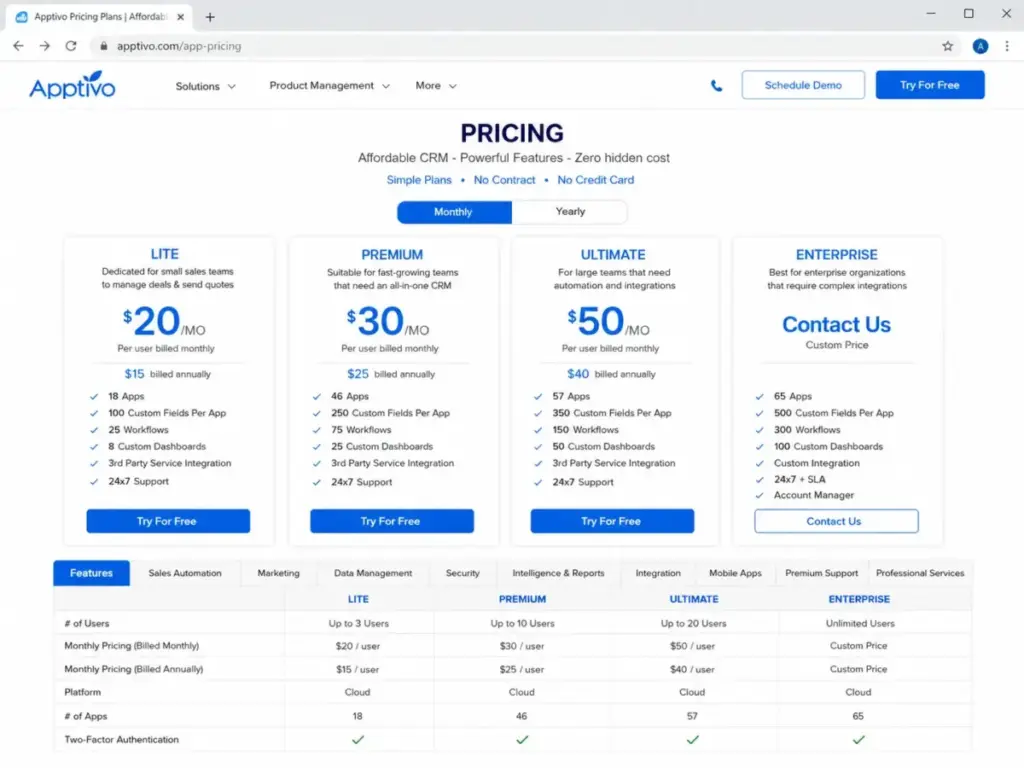Click the large Contact Us heading
The image size is (1024, 768).
click(837, 325)
